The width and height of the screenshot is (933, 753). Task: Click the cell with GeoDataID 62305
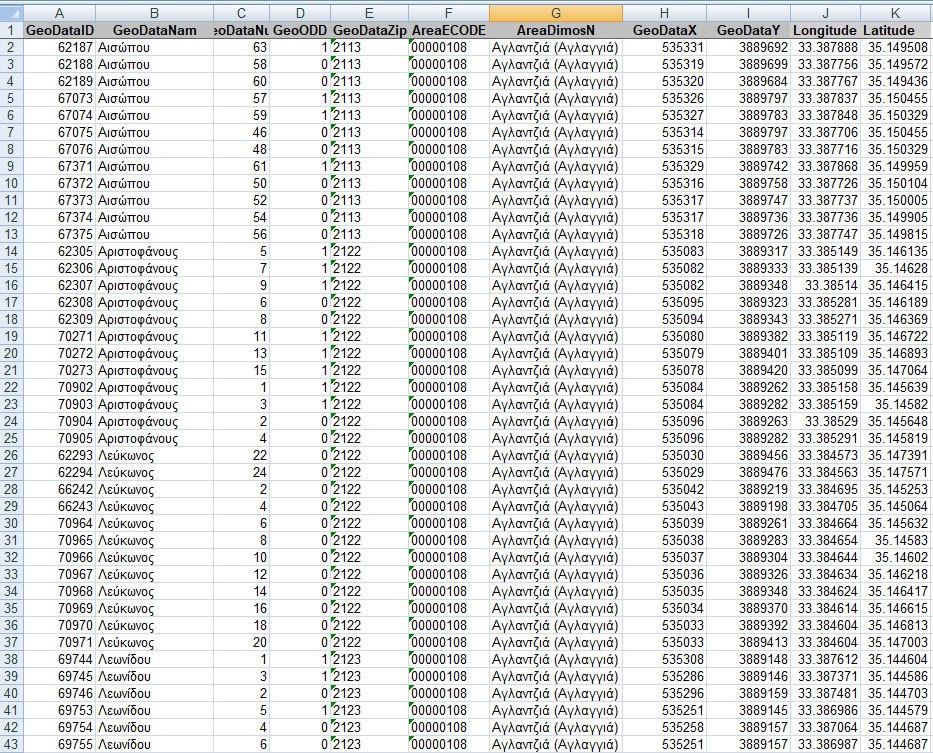click(58, 252)
